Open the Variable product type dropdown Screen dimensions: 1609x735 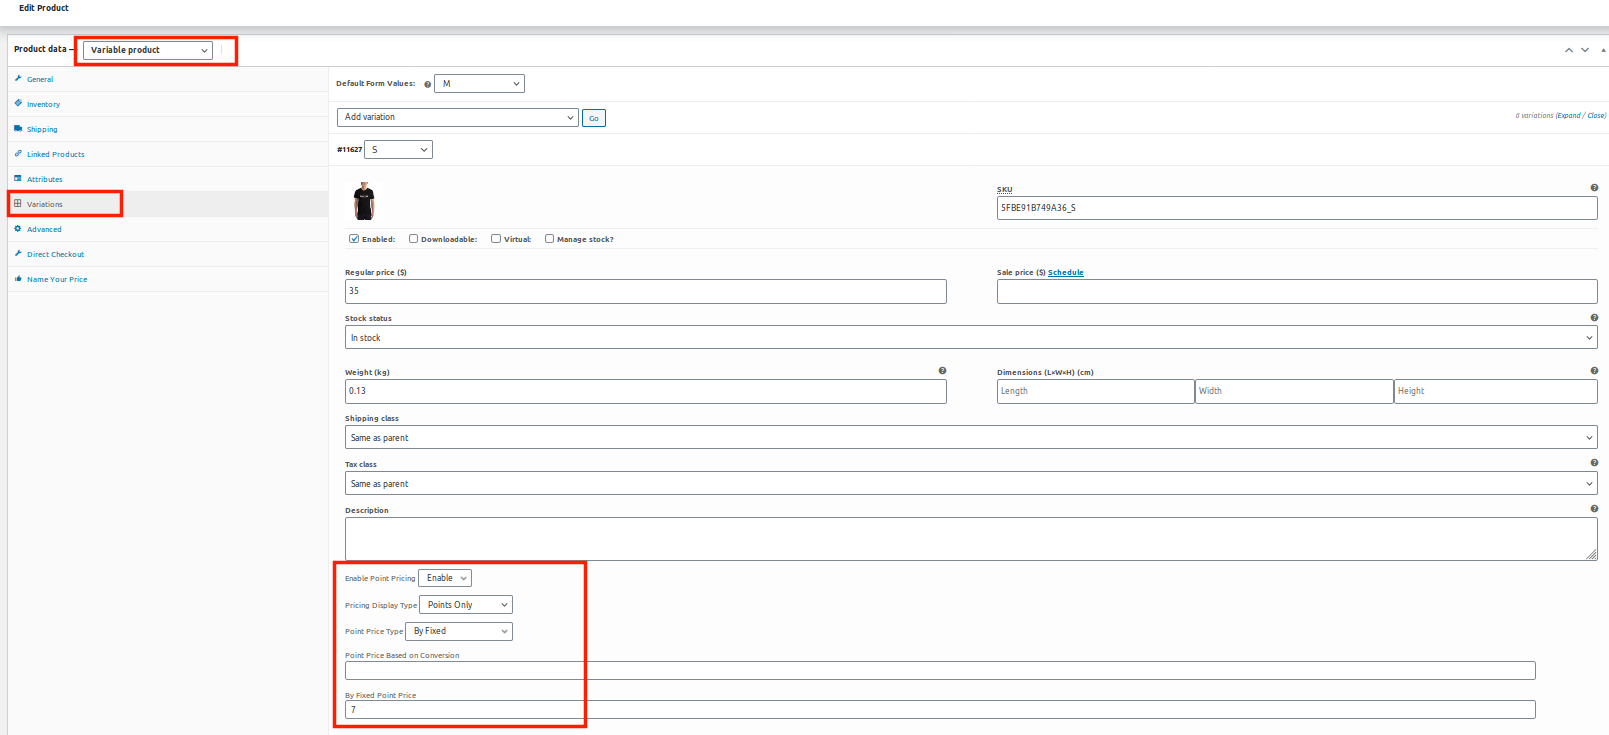[x=148, y=50]
